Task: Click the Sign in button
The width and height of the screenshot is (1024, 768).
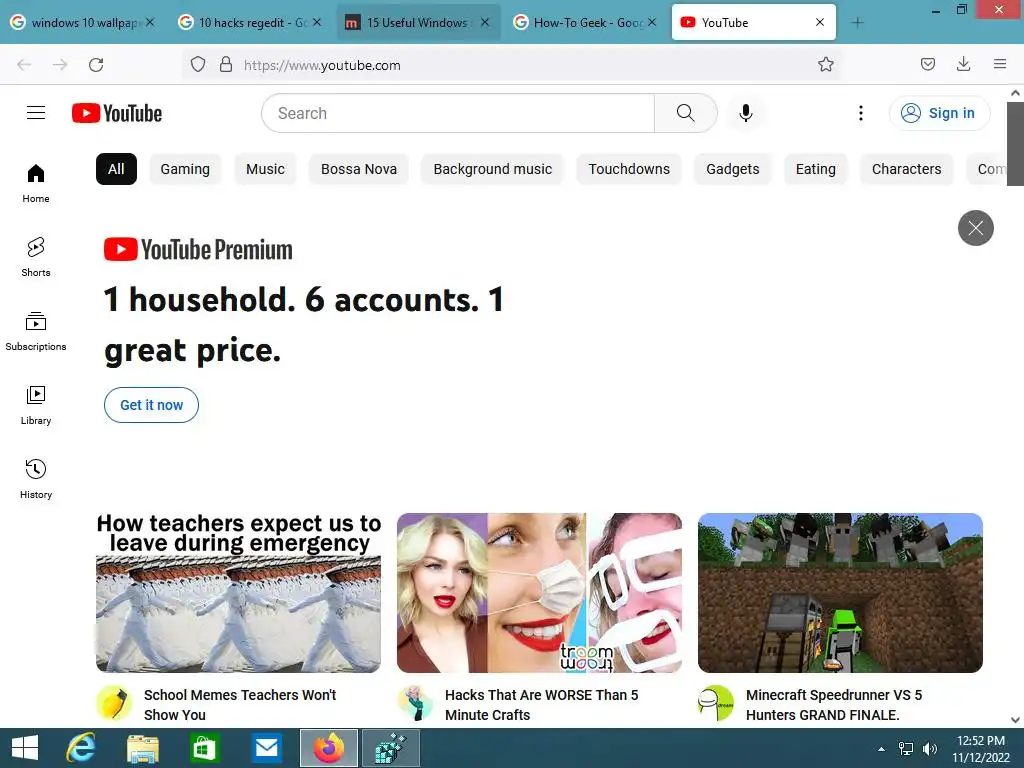Action: [x=939, y=113]
